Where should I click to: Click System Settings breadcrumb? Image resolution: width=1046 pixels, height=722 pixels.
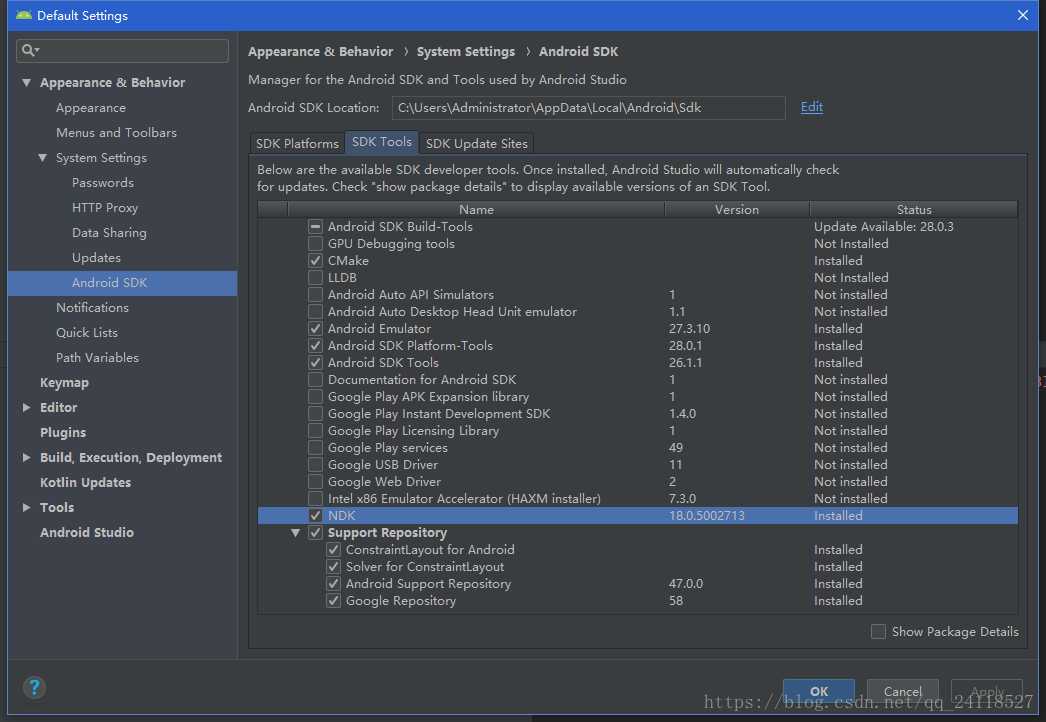[466, 51]
